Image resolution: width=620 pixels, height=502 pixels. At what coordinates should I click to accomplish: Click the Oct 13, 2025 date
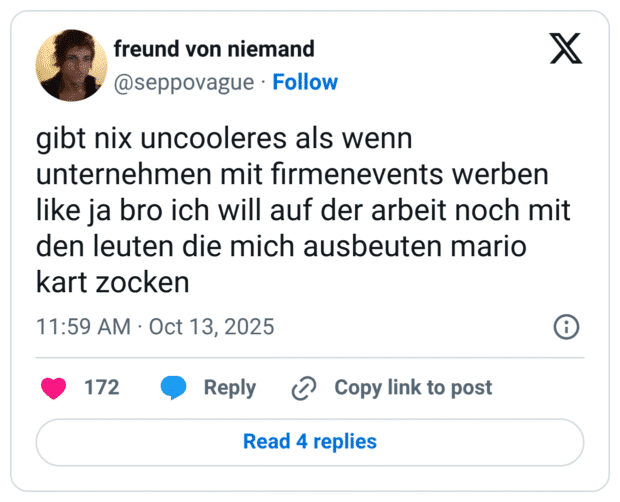tap(211, 327)
